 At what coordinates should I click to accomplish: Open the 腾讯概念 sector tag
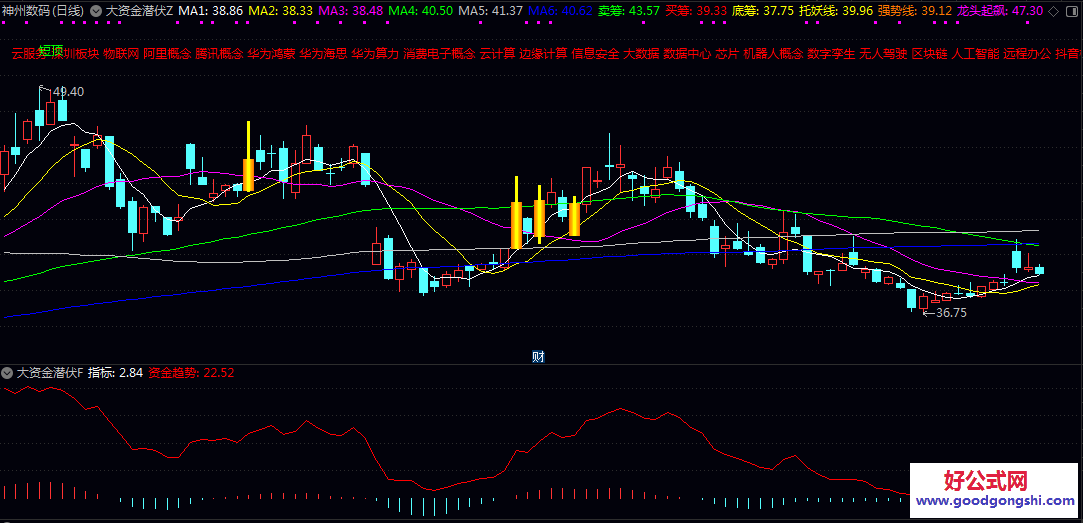point(219,53)
